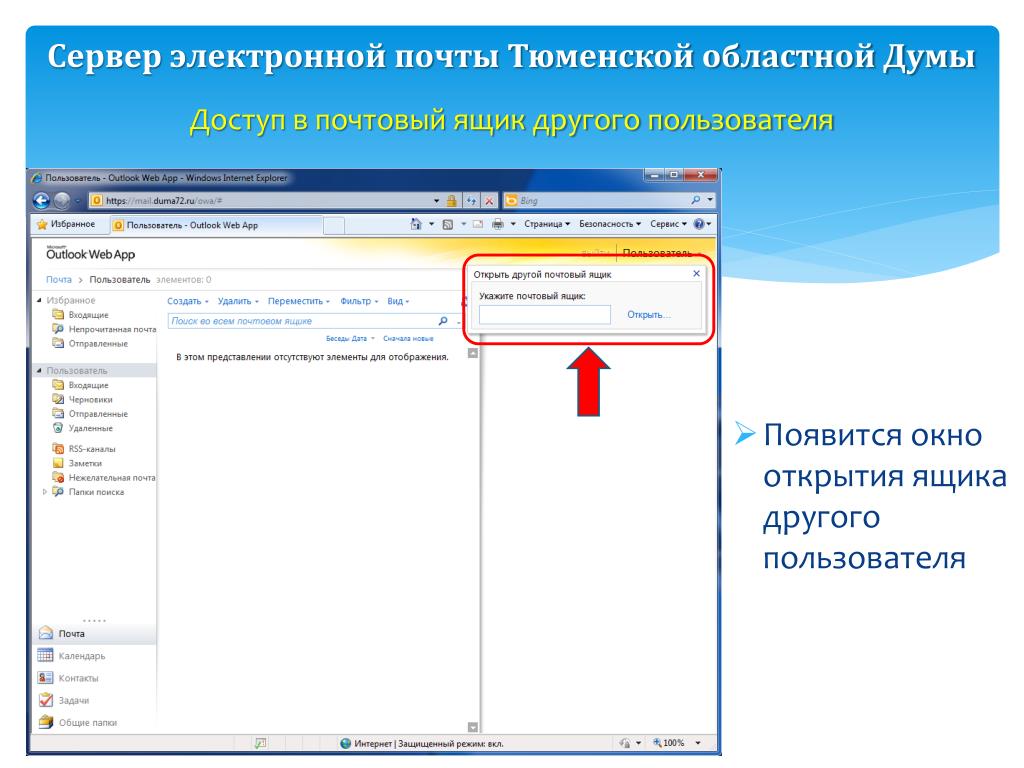This screenshot has height=768, width=1024.
Task: Switch to the Общие папки module
Action: (x=94, y=722)
